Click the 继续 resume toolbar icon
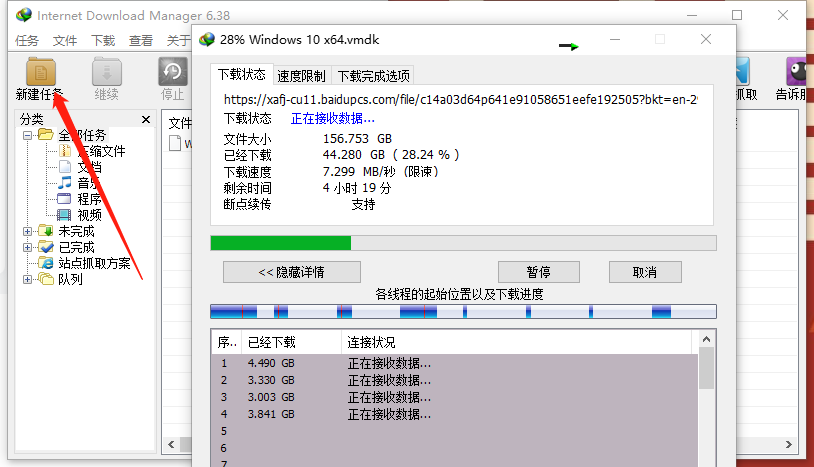This screenshot has height=467, width=814. point(106,72)
